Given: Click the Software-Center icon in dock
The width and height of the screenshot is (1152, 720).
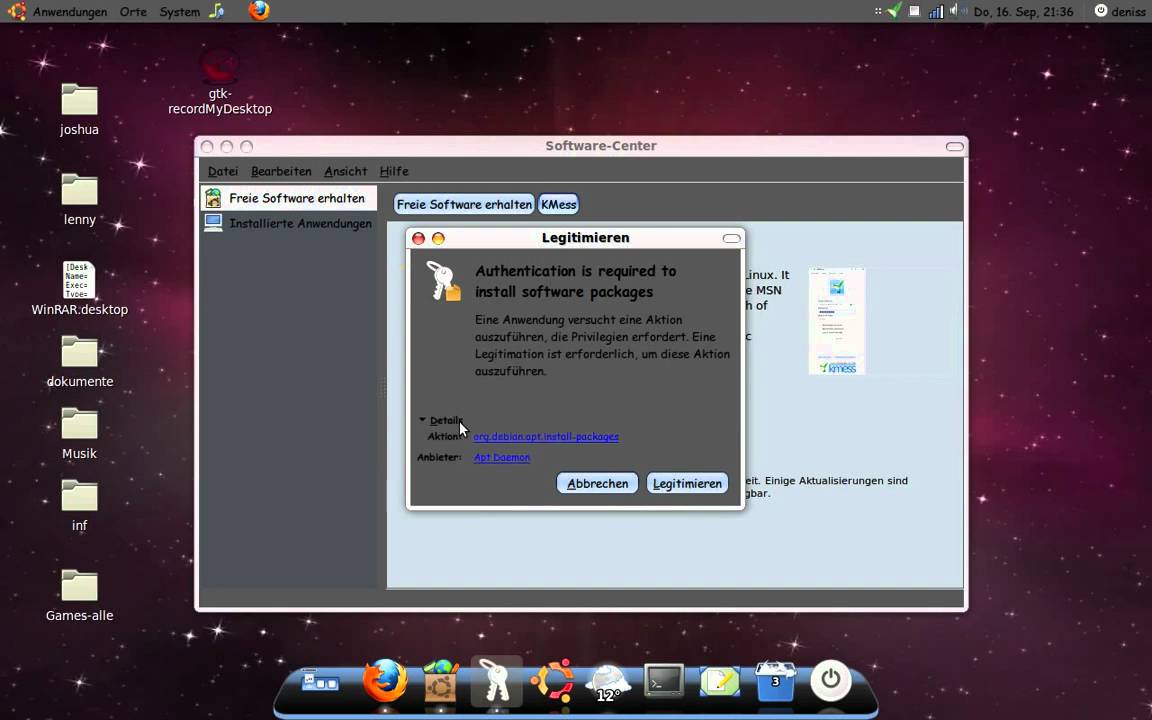Looking at the screenshot, I should point(441,681).
